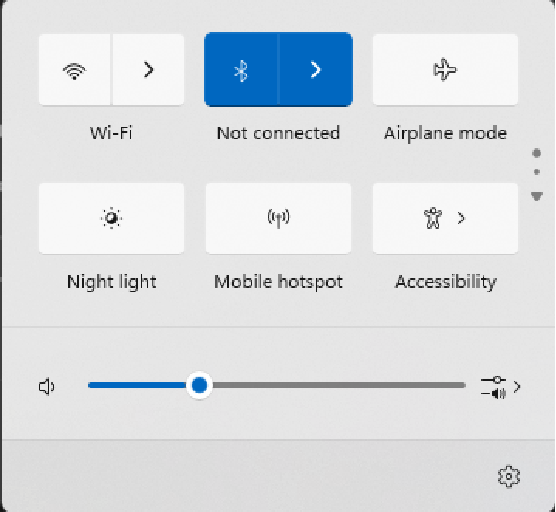Viewport: 556px width, 512px height.
Task: Click the volume slider thumb
Action: 199,385
